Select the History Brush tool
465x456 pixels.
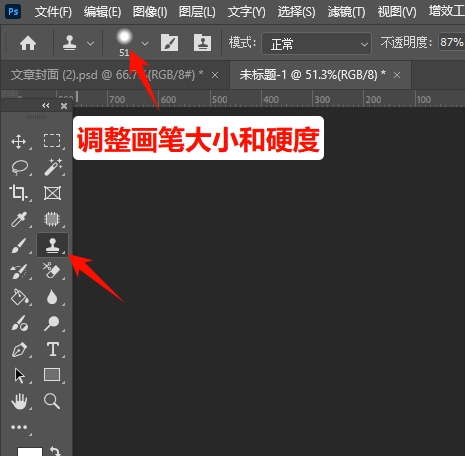pyautogui.click(x=19, y=272)
